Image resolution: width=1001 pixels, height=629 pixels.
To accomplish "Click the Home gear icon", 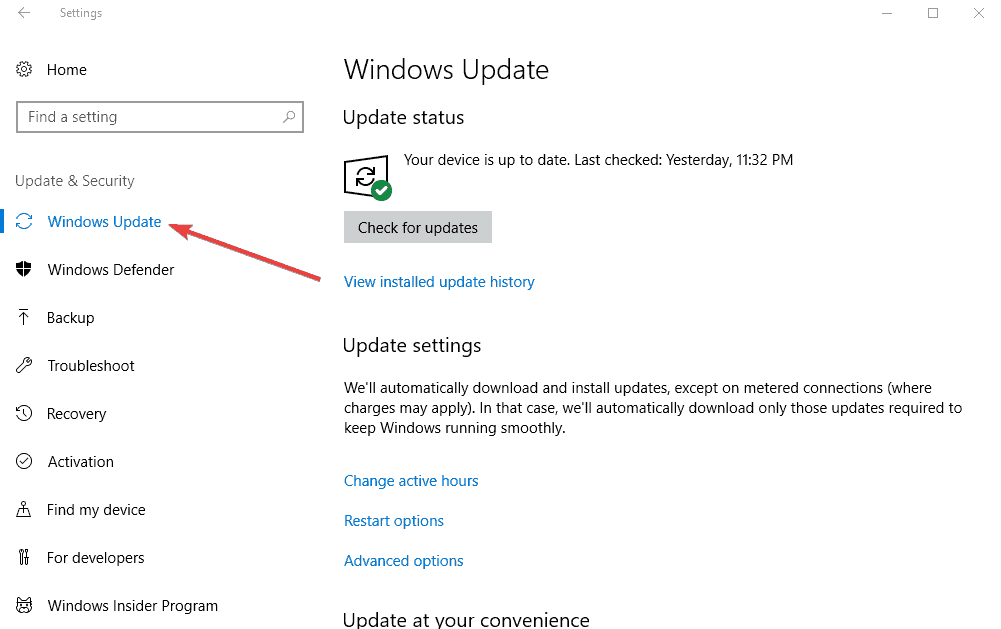I will pos(24,69).
